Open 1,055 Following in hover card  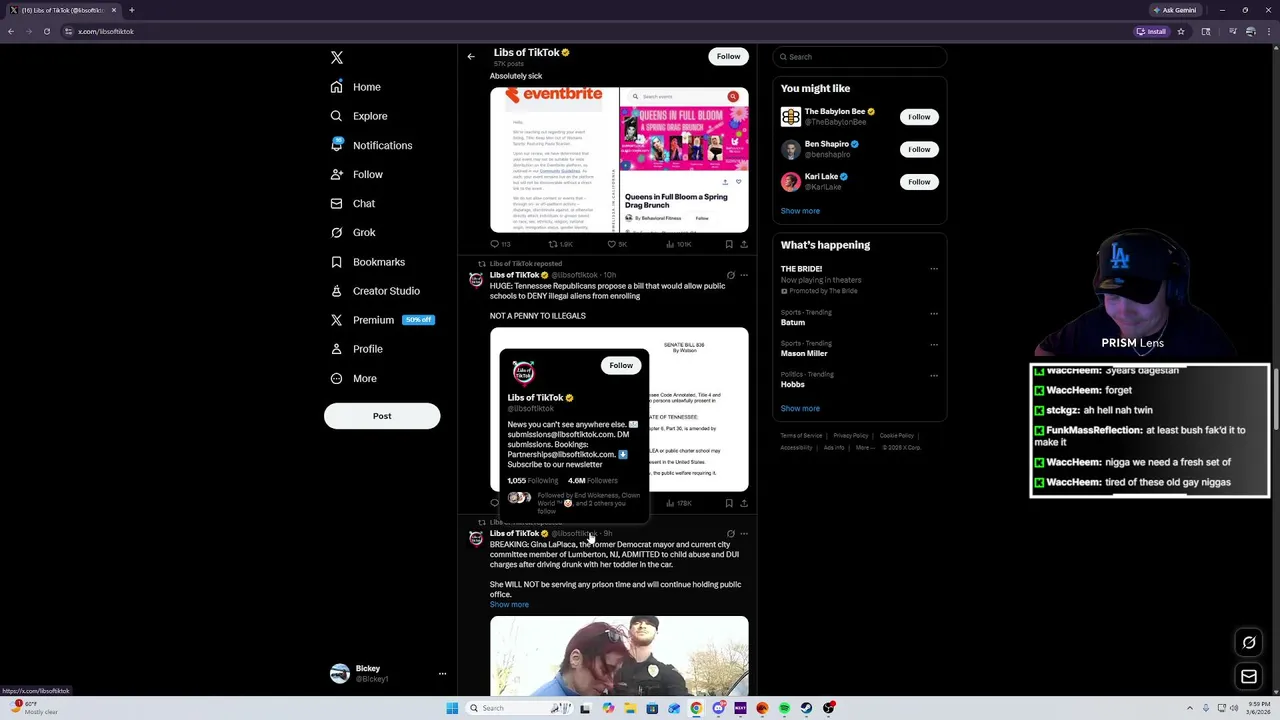[533, 481]
